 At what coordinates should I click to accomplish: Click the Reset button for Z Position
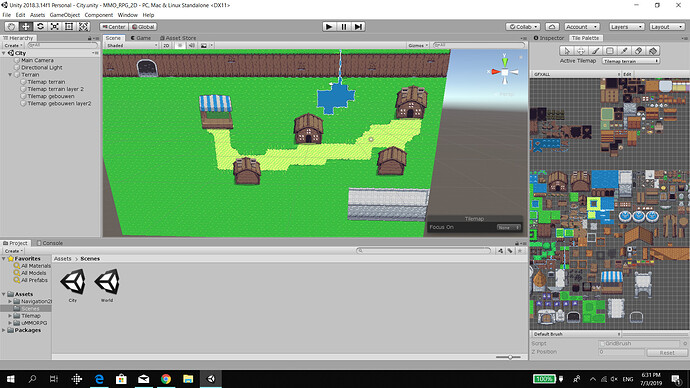click(x=667, y=352)
